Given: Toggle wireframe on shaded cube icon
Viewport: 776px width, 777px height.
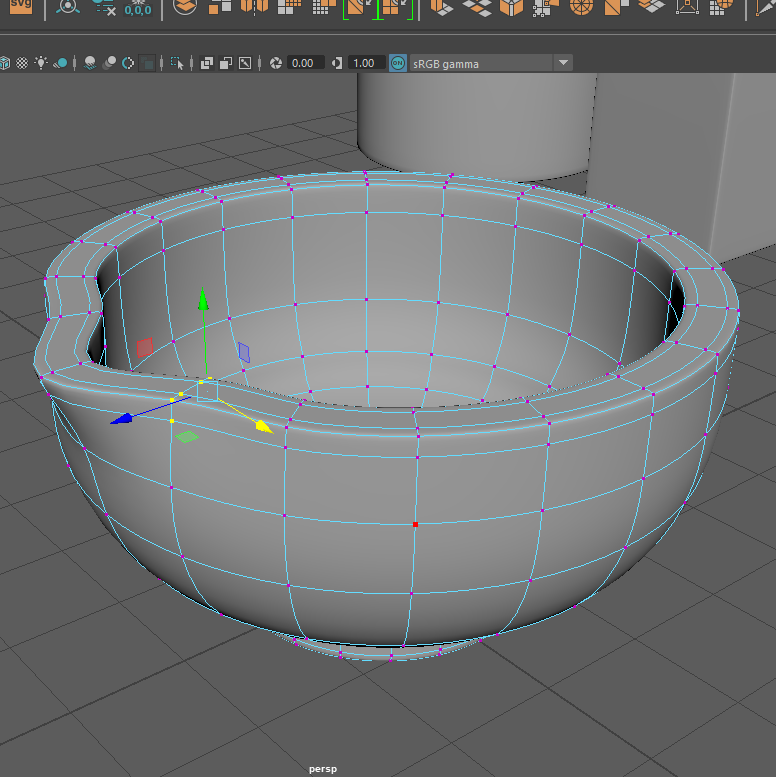Looking at the screenshot, I should 4,63.
